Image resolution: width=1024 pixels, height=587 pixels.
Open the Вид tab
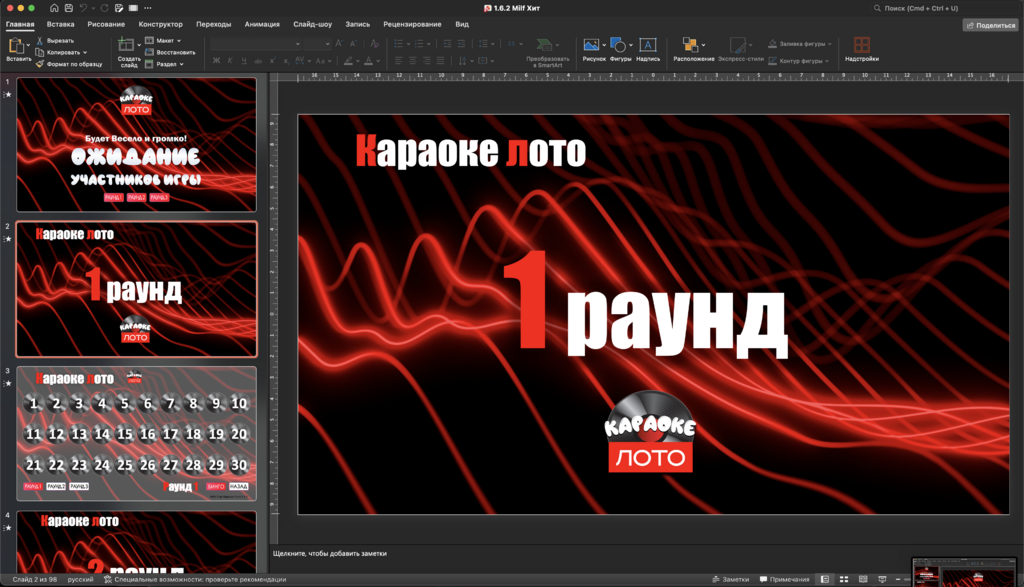click(x=462, y=24)
